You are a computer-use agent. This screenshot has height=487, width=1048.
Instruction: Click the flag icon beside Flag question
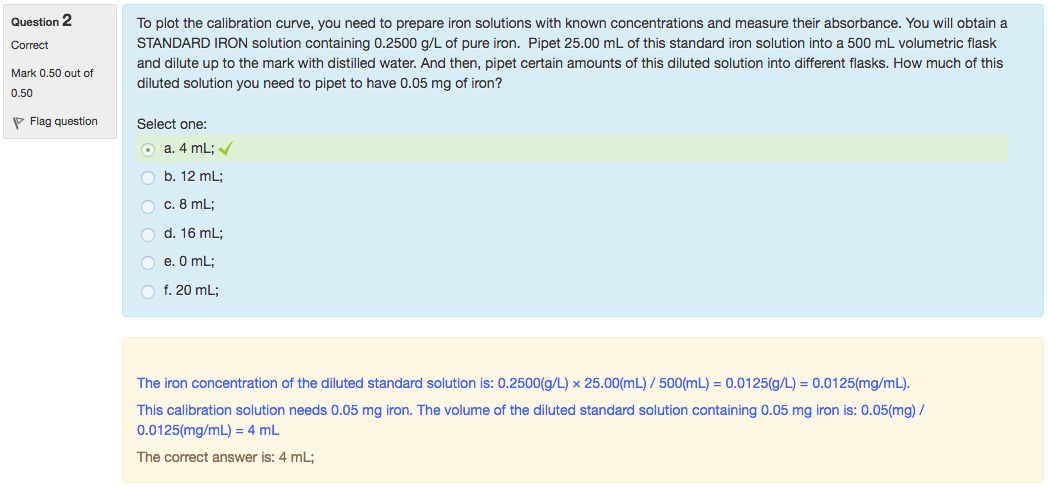(x=17, y=122)
